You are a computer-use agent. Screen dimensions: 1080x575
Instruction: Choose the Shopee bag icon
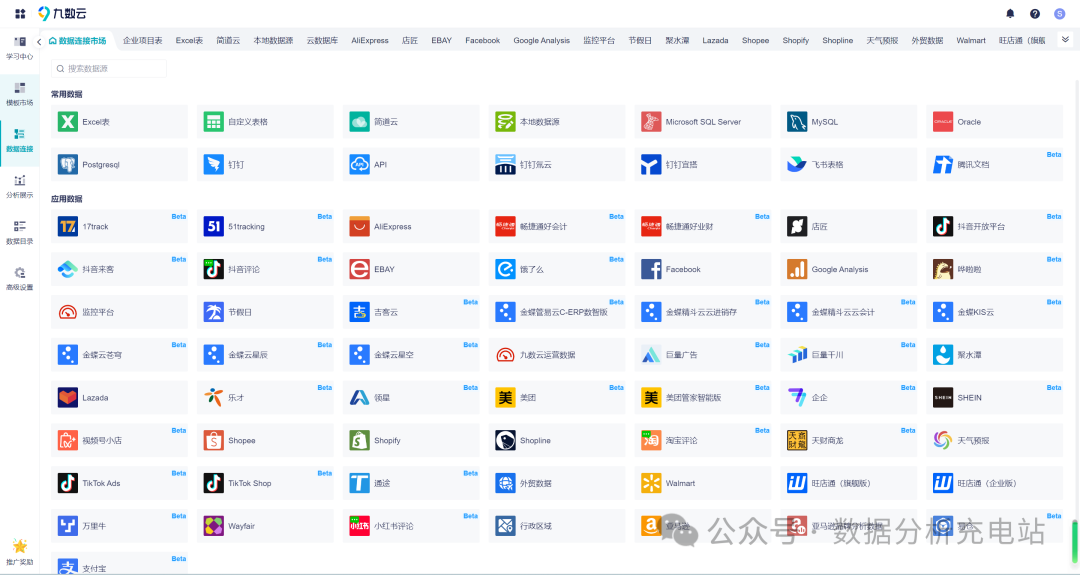(x=214, y=440)
